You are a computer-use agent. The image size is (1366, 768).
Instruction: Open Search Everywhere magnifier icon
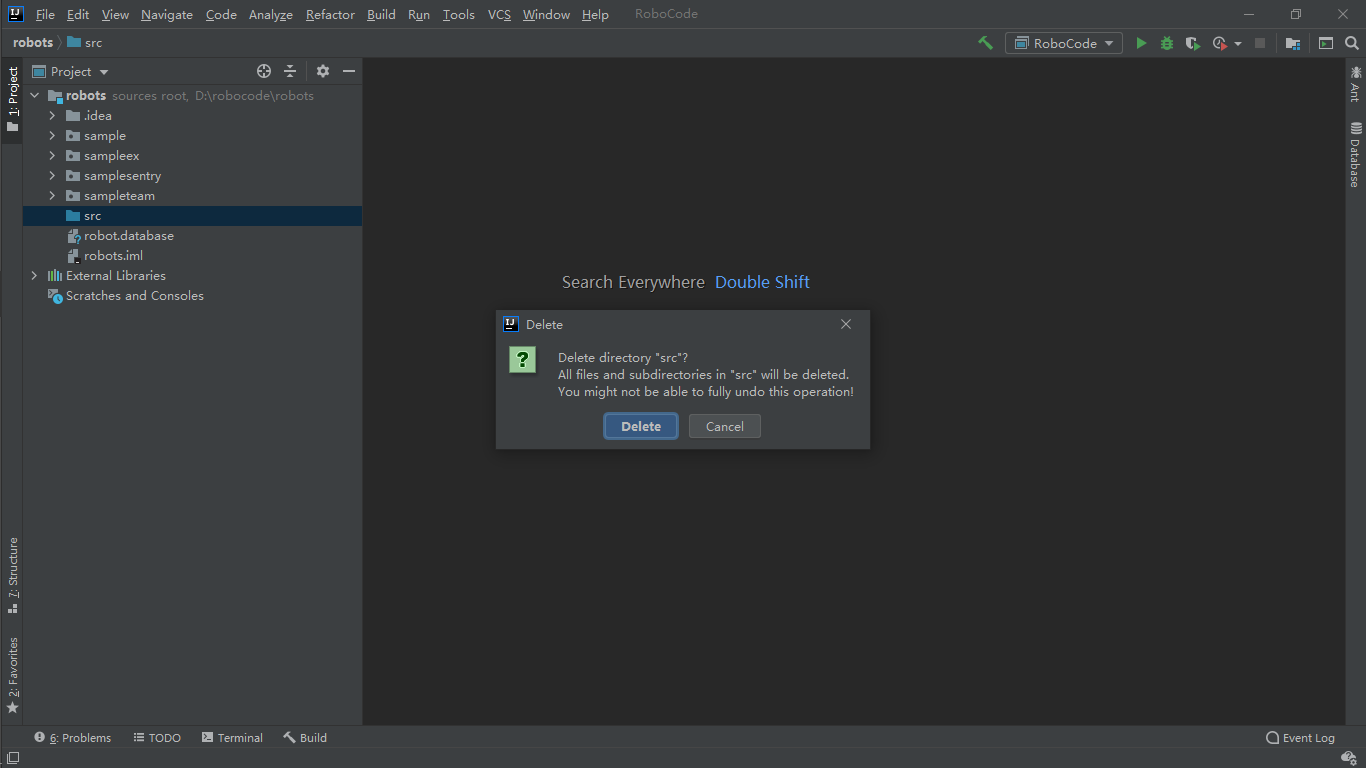(x=1352, y=43)
